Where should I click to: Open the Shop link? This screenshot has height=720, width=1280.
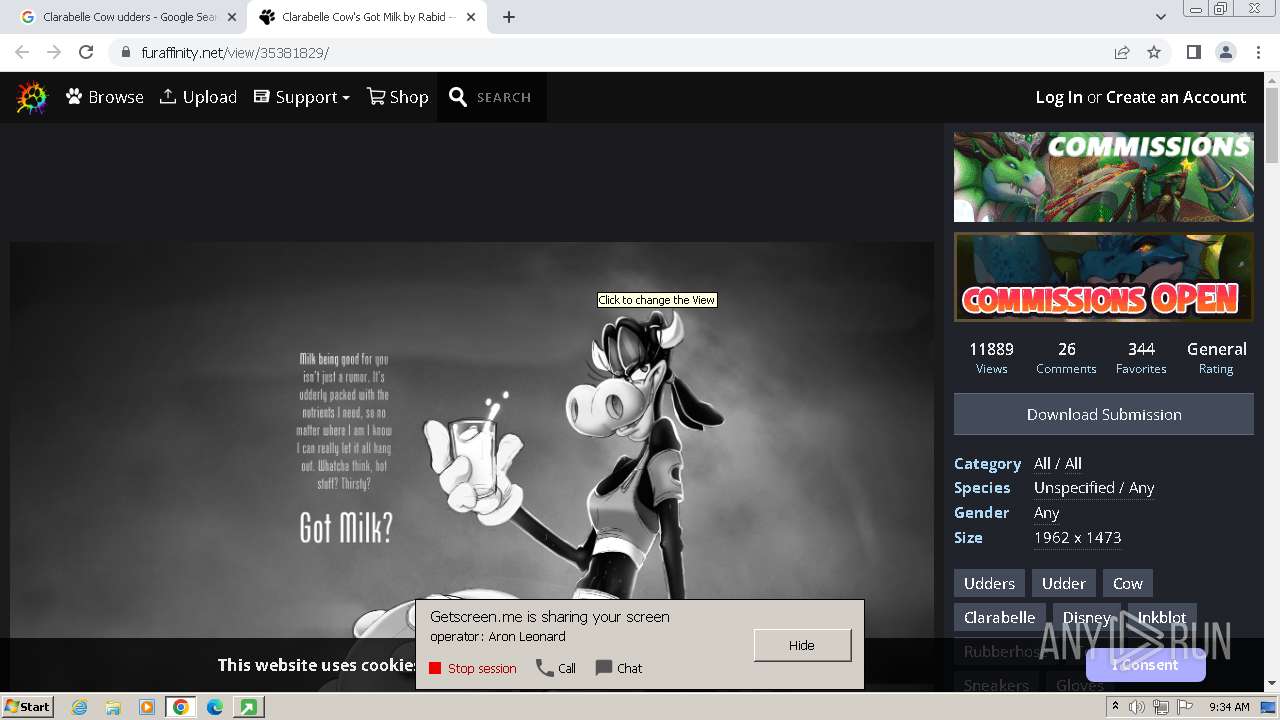tap(398, 97)
